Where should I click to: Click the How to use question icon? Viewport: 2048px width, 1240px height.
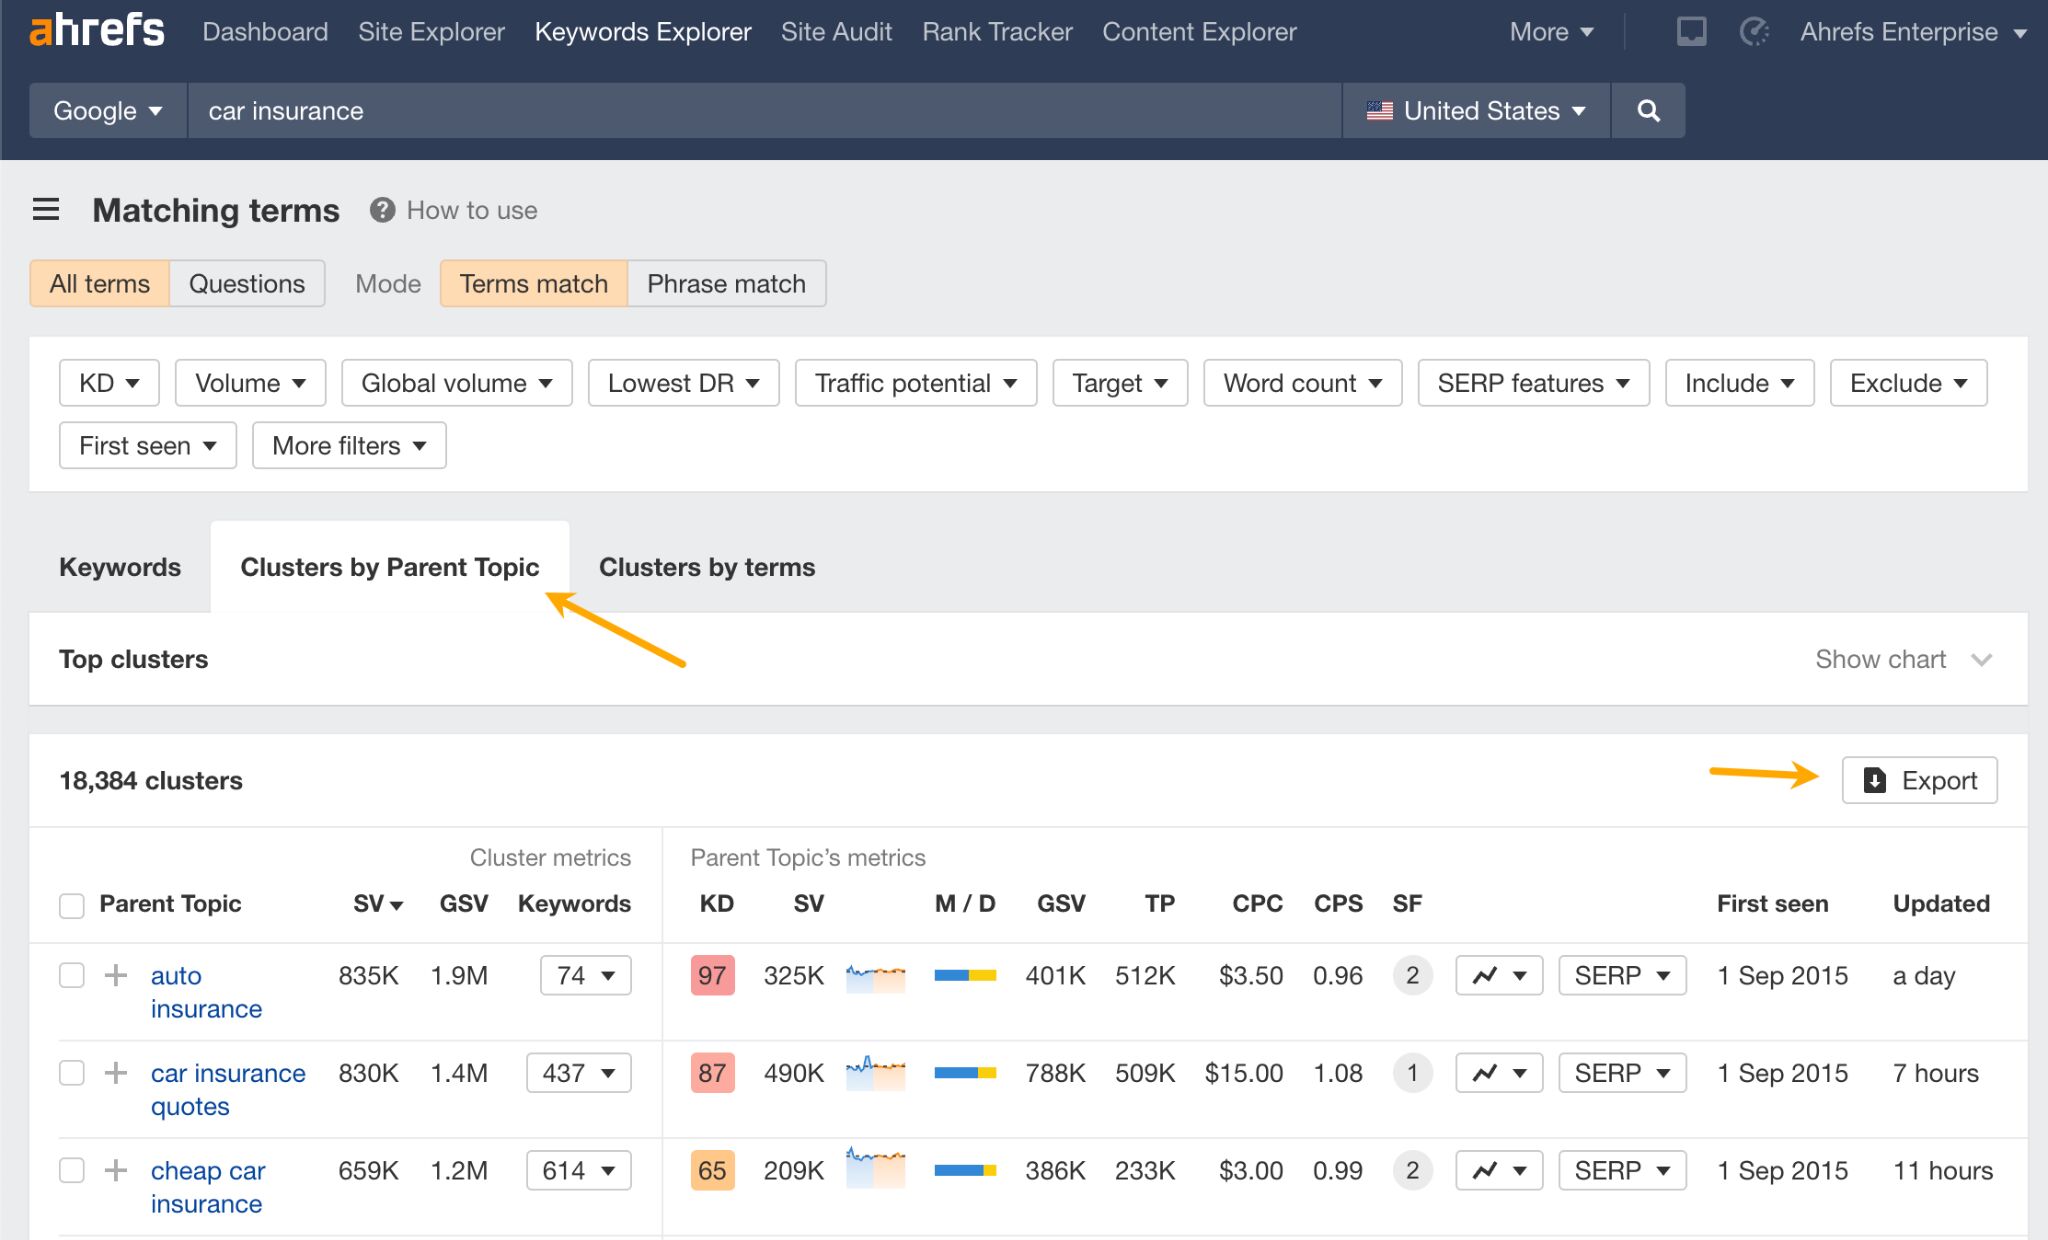pos(382,210)
